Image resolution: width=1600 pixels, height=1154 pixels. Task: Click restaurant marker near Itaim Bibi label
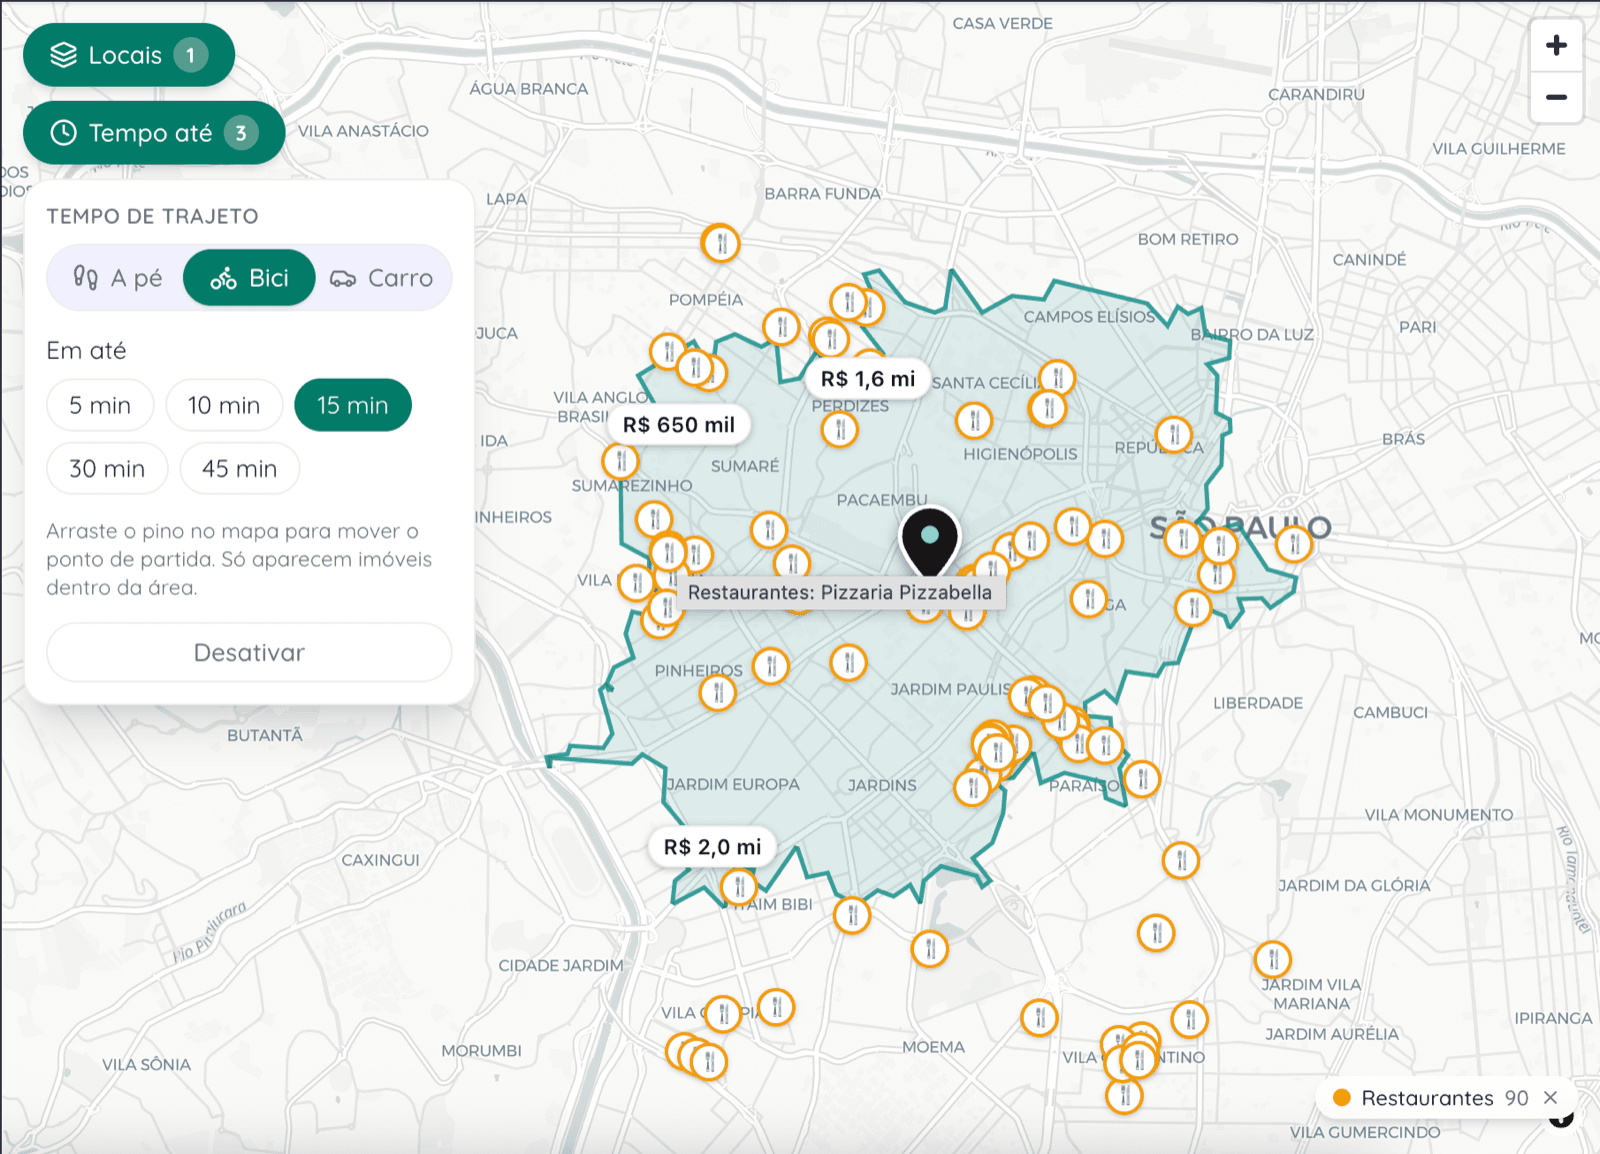pyautogui.click(x=739, y=886)
